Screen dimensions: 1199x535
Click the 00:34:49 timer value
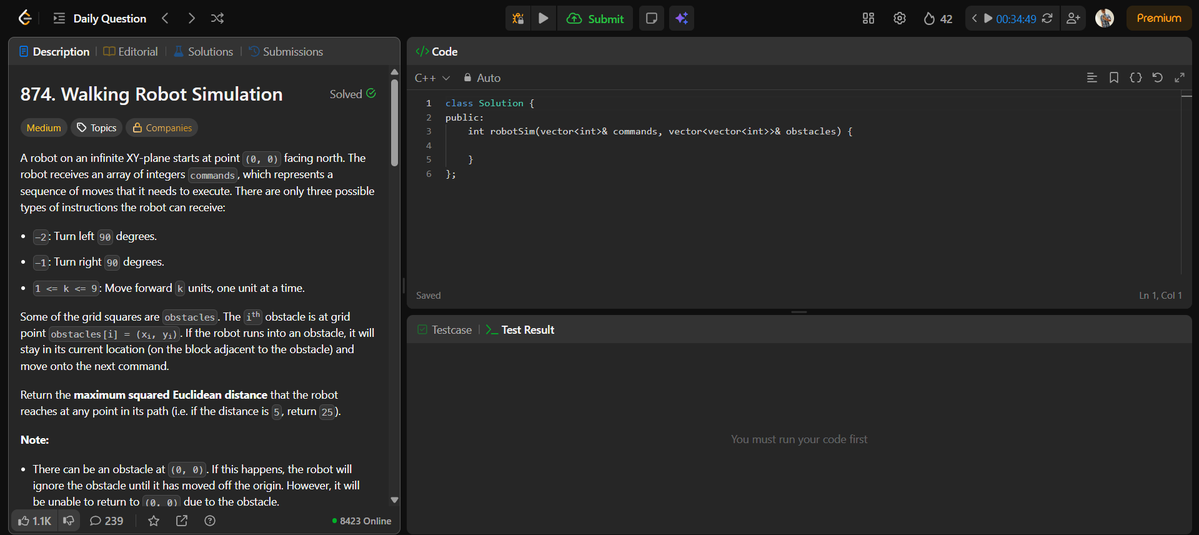[x=1015, y=18]
